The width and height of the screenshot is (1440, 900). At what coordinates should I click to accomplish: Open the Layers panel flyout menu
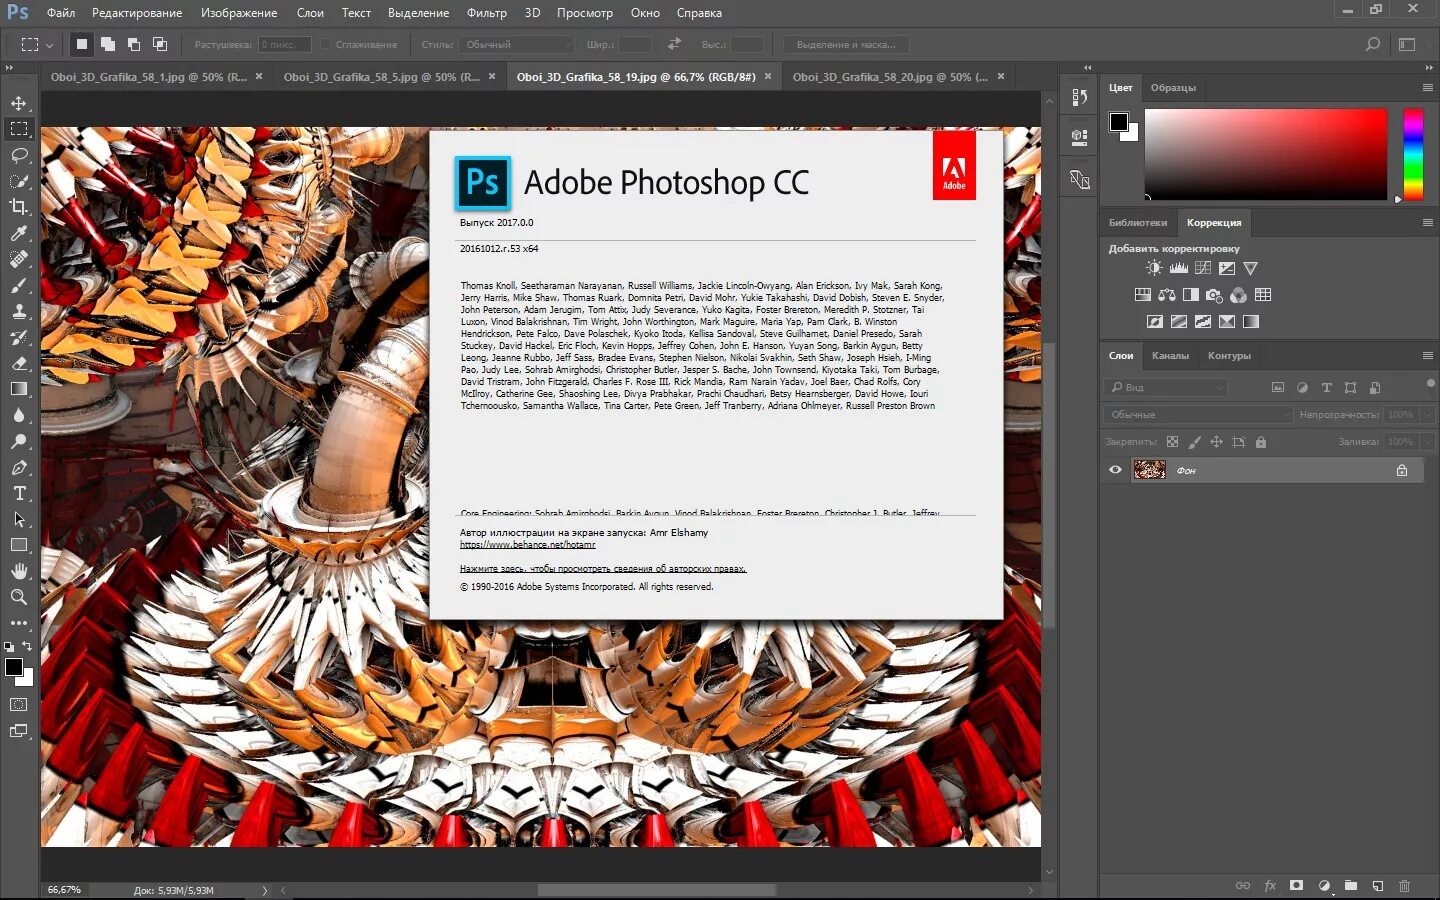click(1427, 356)
